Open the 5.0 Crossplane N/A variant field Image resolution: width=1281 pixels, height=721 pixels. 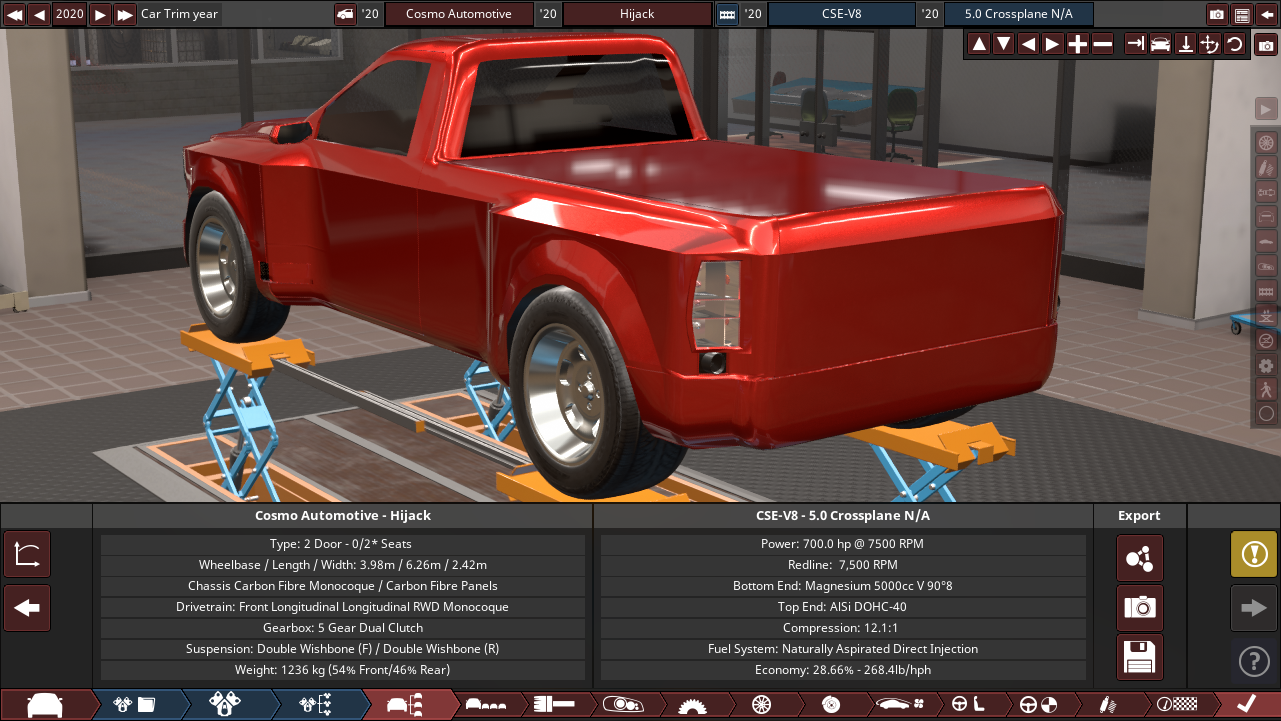tap(1019, 14)
